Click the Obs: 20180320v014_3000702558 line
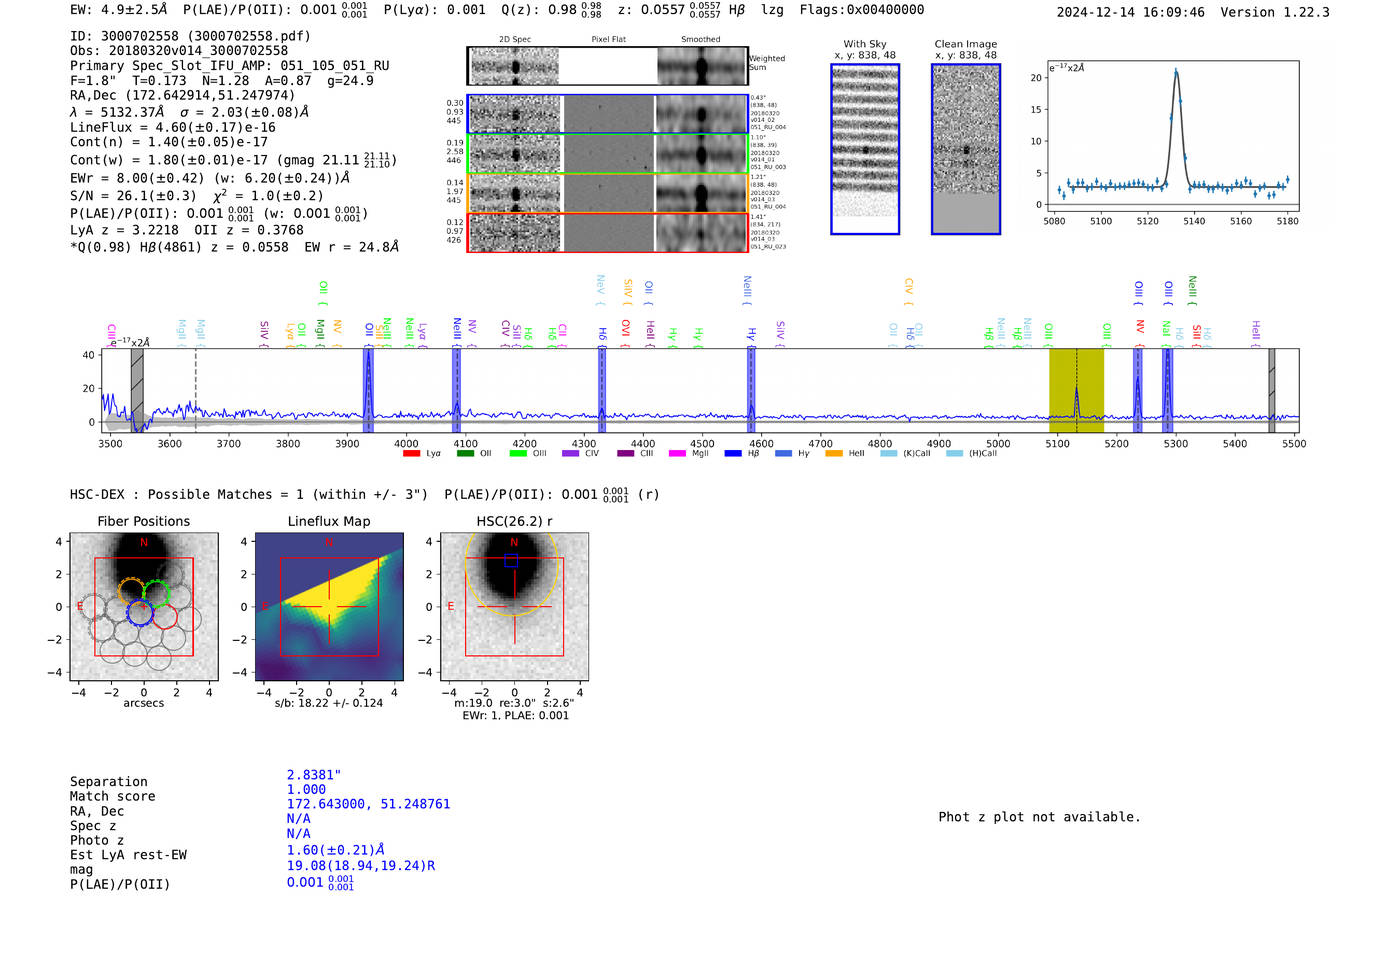This screenshot has width=1400, height=953. 179,51
